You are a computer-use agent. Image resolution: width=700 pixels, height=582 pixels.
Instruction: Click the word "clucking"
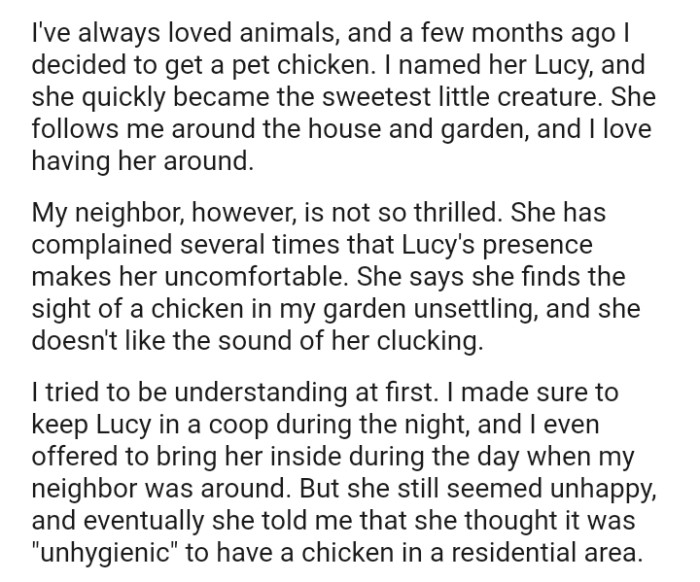tap(430, 341)
